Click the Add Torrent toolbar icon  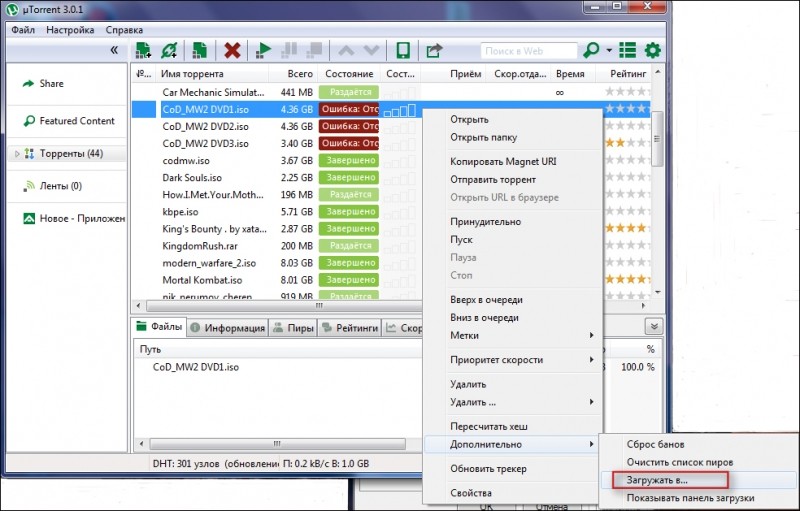coord(143,50)
